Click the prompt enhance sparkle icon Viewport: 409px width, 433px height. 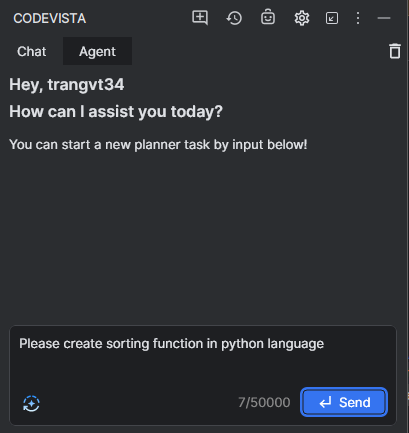[x=31, y=403]
